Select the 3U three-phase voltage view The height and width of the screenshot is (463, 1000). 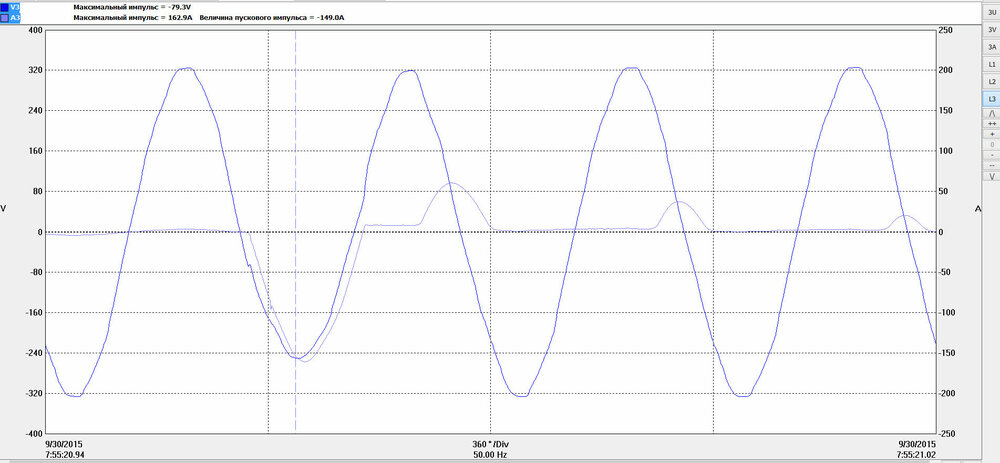tap(992, 12)
